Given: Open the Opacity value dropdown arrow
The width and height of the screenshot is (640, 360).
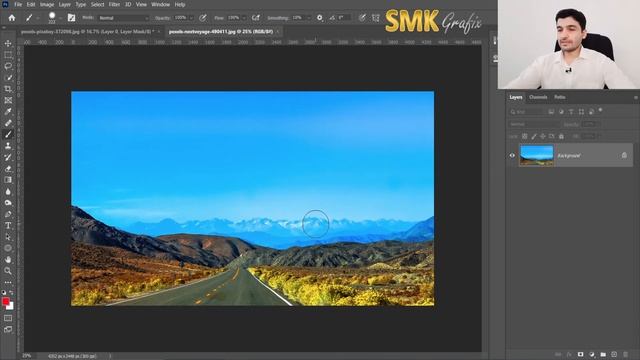Looking at the screenshot, I should tap(191, 18).
